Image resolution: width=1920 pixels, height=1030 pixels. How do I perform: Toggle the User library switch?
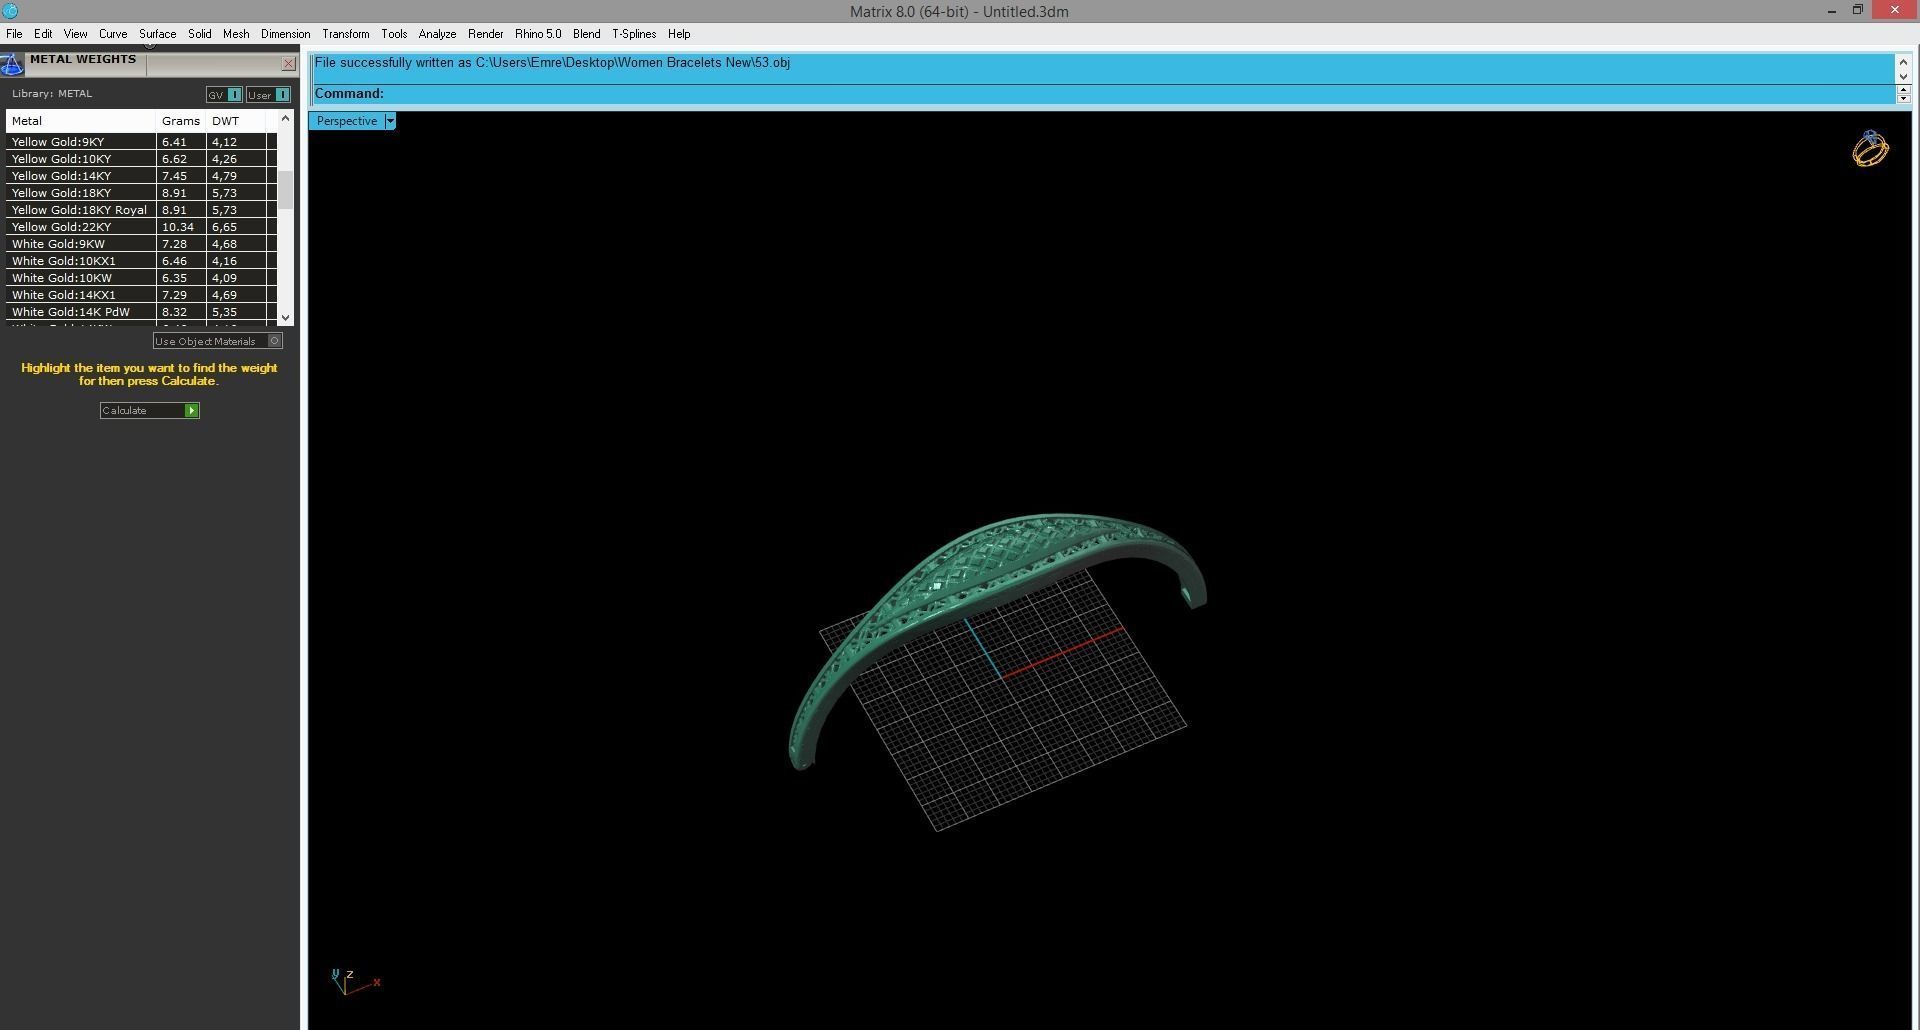coord(268,95)
